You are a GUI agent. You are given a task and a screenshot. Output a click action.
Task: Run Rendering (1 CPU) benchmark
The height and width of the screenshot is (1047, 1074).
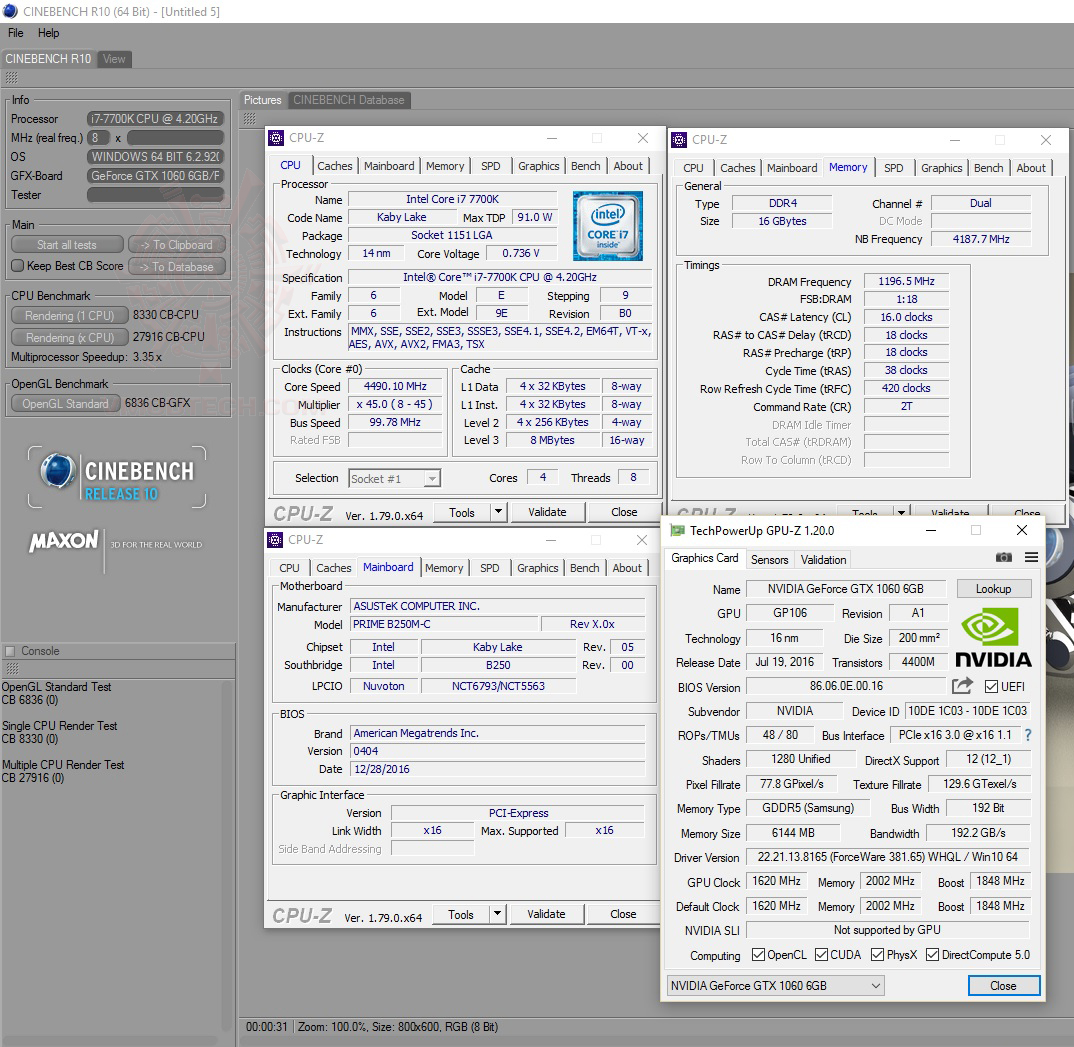(x=70, y=316)
